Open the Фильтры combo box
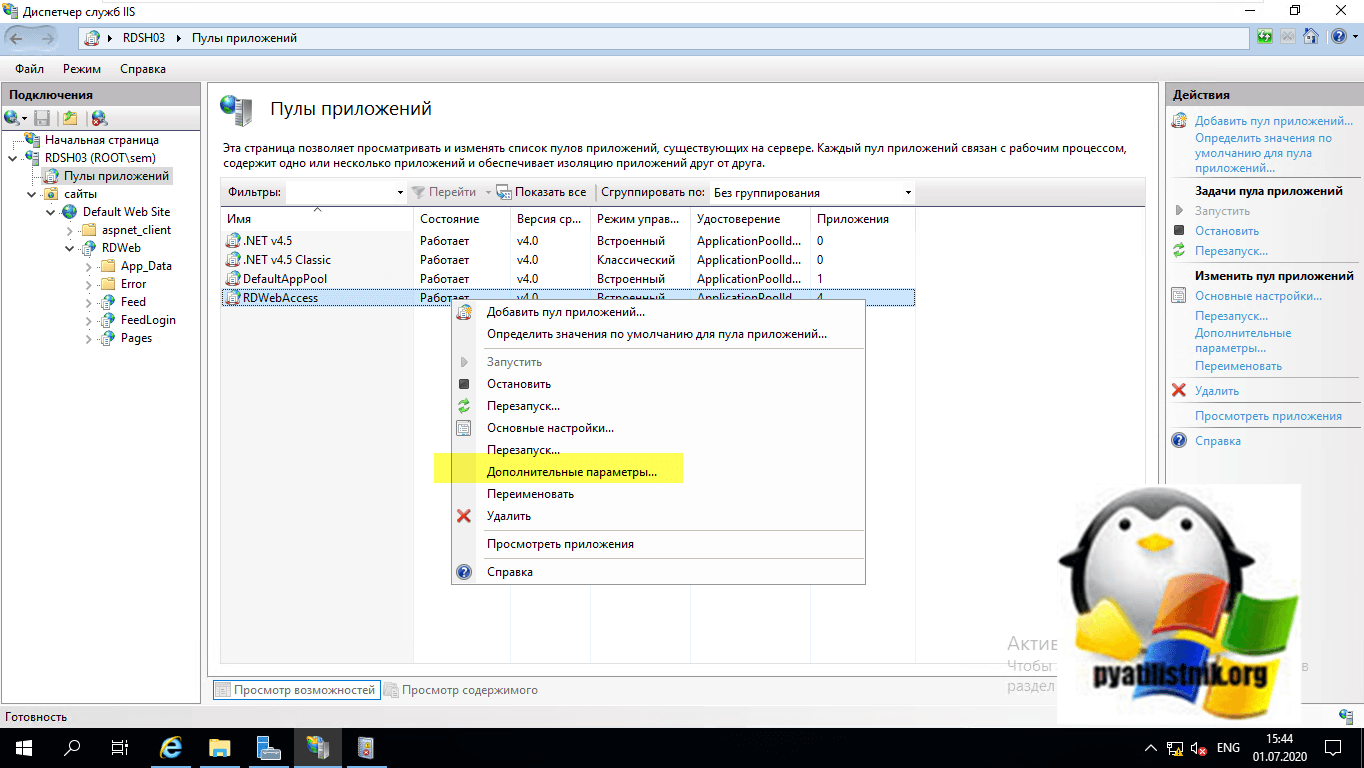Viewport: 1364px width, 768px height. (x=346, y=192)
